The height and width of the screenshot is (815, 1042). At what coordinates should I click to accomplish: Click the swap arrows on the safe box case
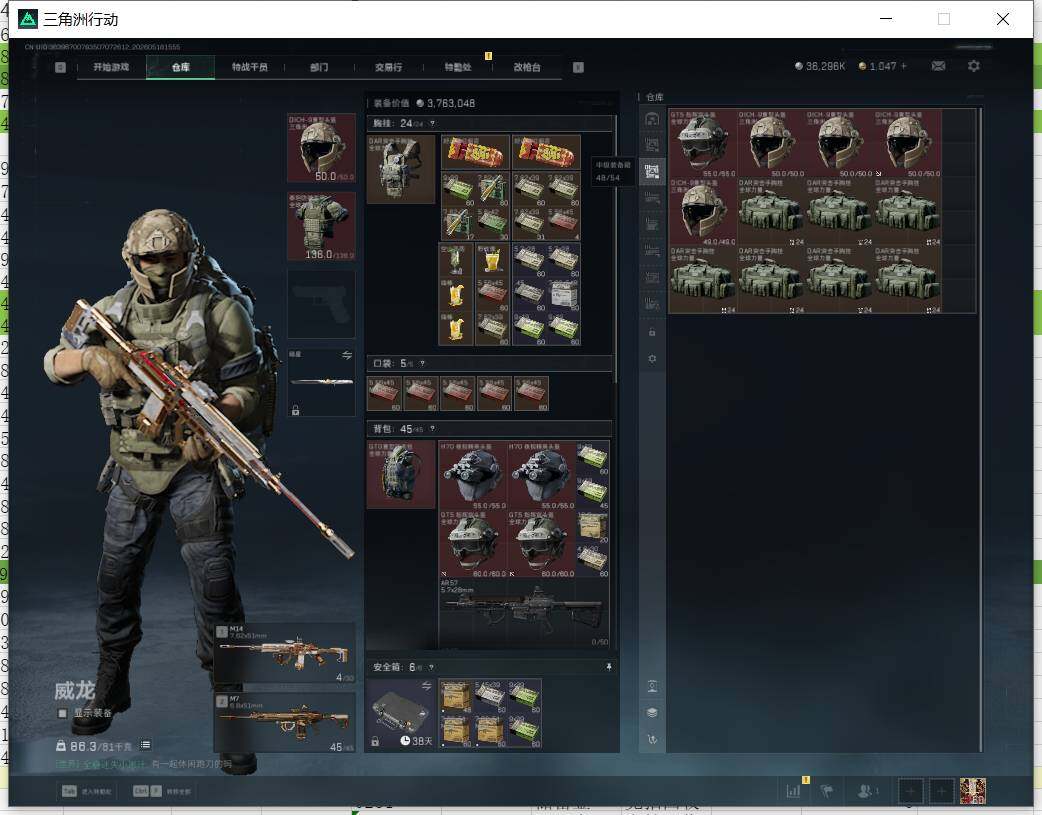427,685
